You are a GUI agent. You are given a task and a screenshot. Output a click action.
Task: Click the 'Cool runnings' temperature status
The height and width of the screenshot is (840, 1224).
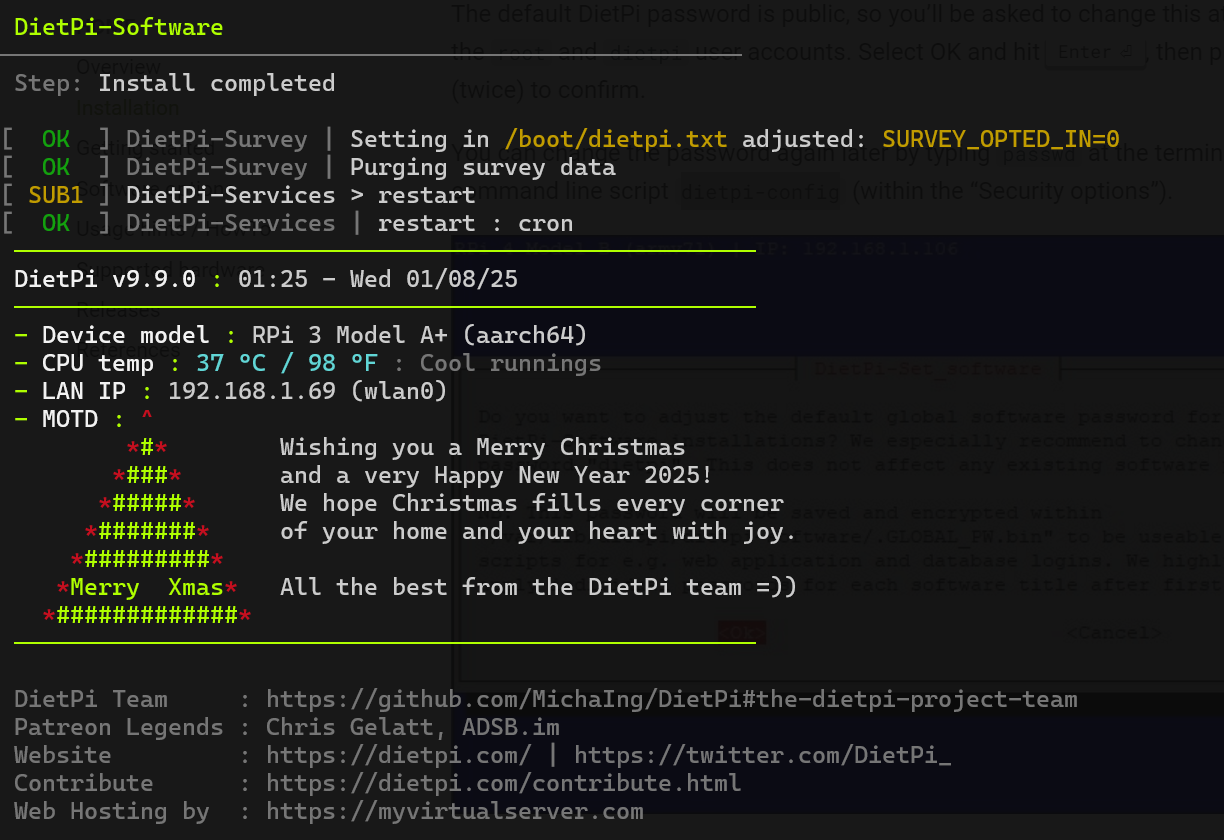pyautogui.click(x=511, y=363)
